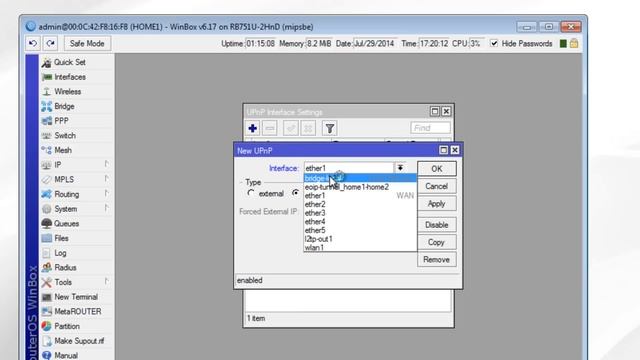Click the Copy button in the New UPnP dialog
Screen dimensions: 640x360
click(x=437, y=242)
